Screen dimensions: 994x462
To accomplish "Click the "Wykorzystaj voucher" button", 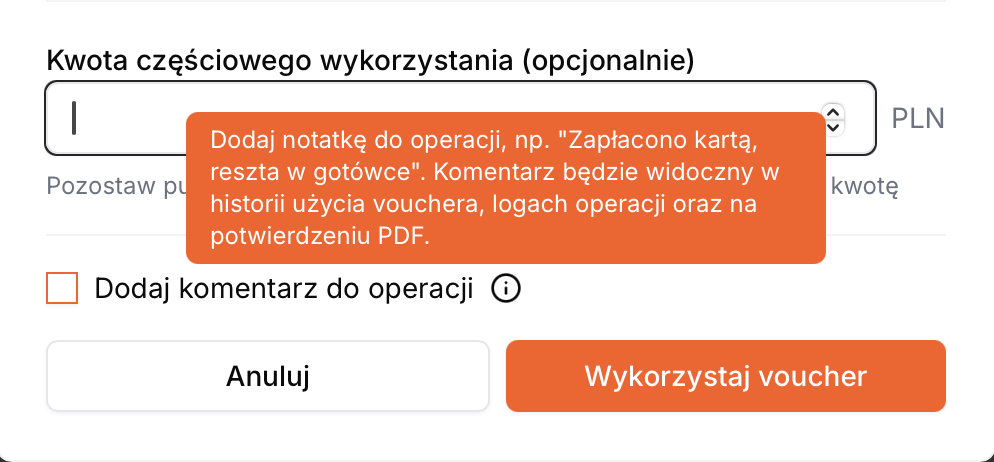I will point(725,376).
